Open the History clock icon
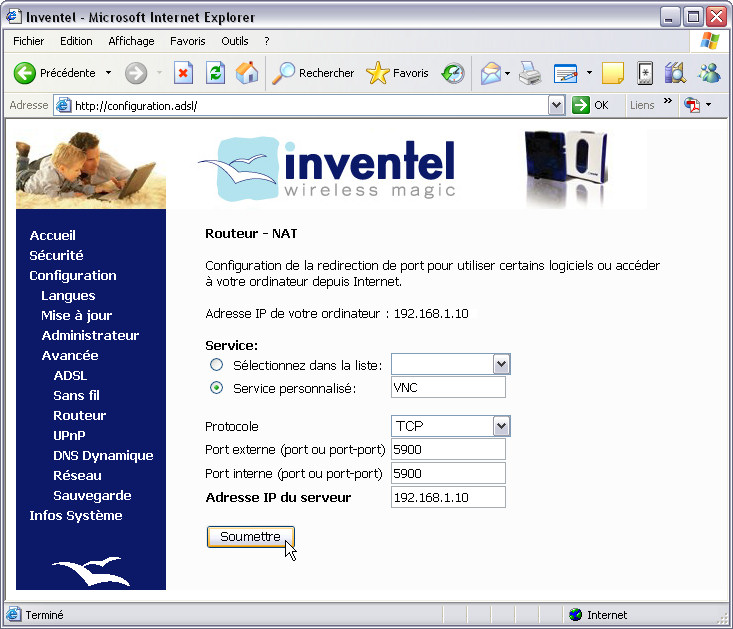733x629 pixels. (x=453, y=73)
